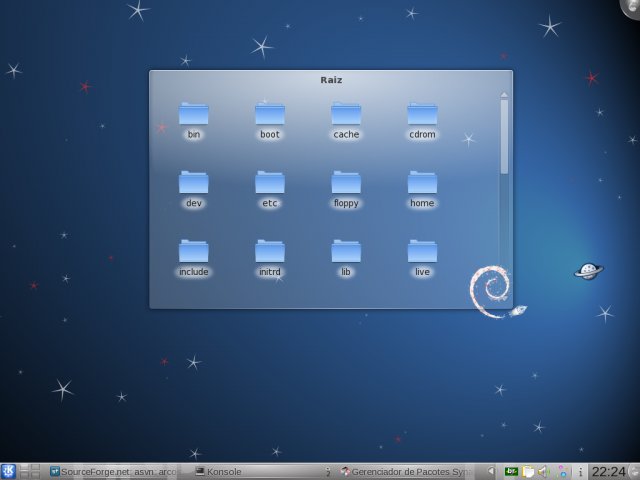Screen dimensions: 640x480
Task: Open the clipboard tray icon
Action: (x=529, y=471)
